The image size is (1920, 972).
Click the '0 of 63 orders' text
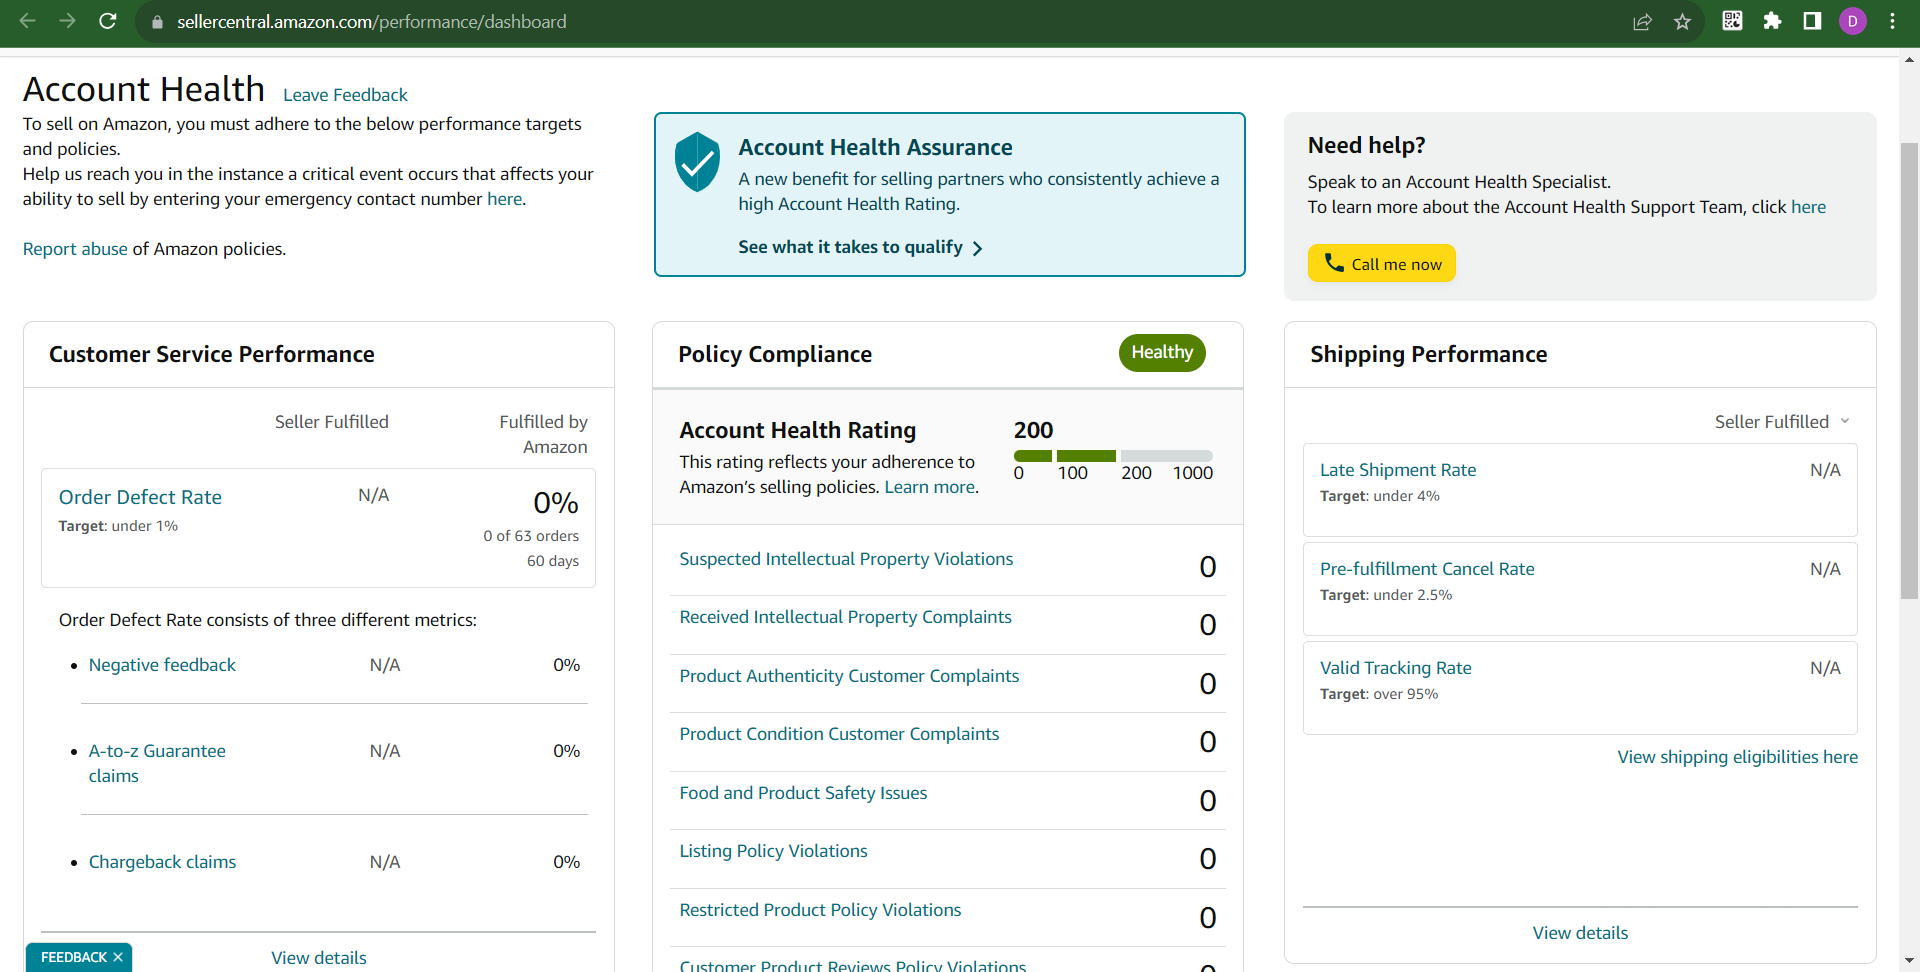[531, 536]
